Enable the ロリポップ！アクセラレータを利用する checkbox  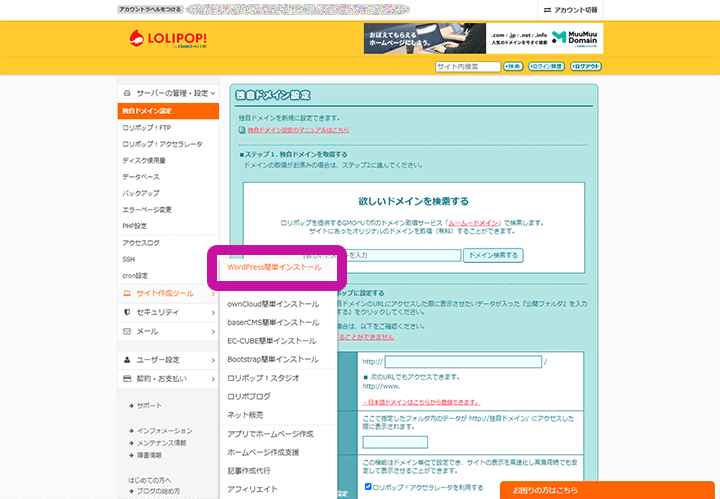368,487
